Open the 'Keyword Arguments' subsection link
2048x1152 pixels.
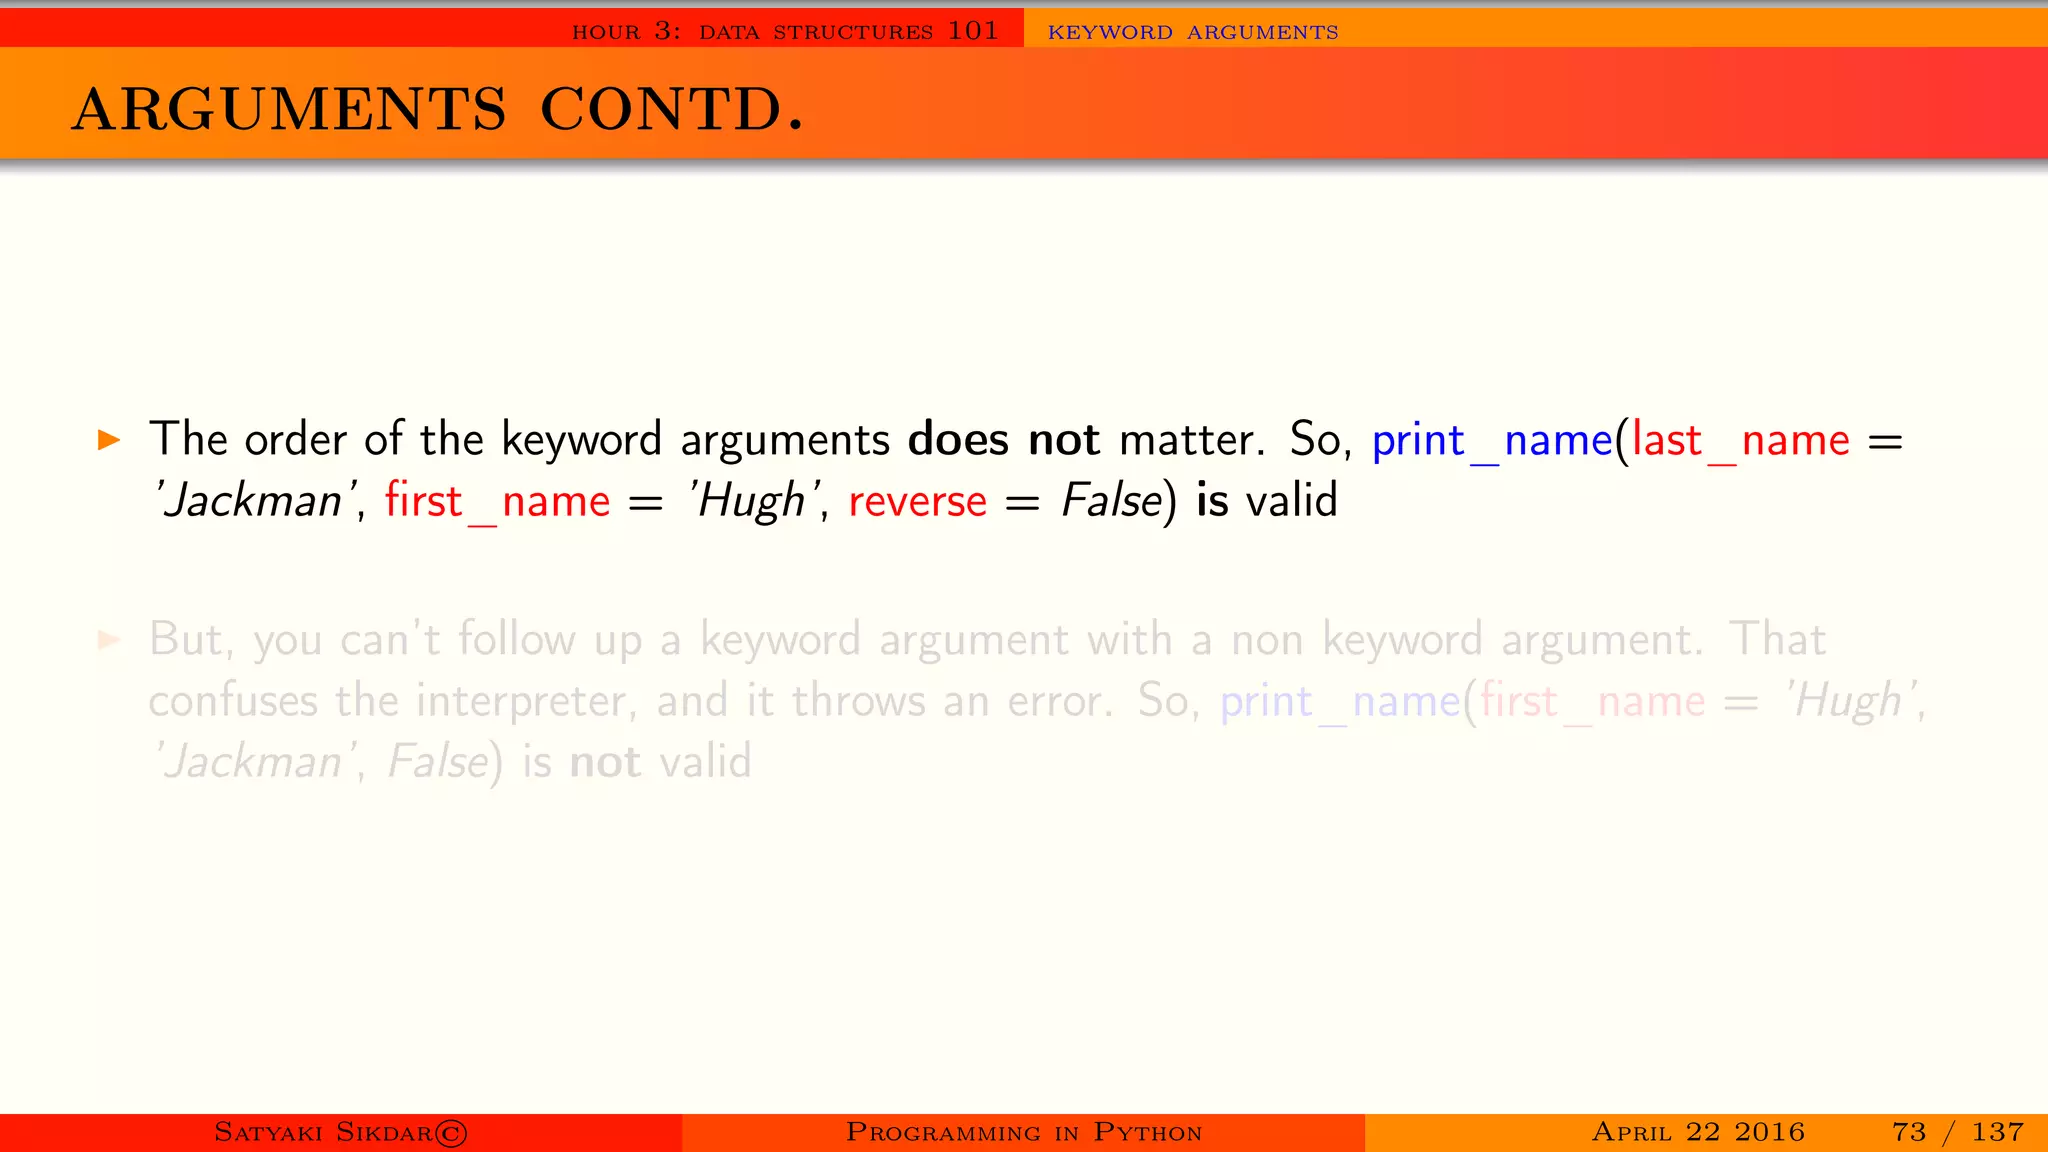point(1193,32)
